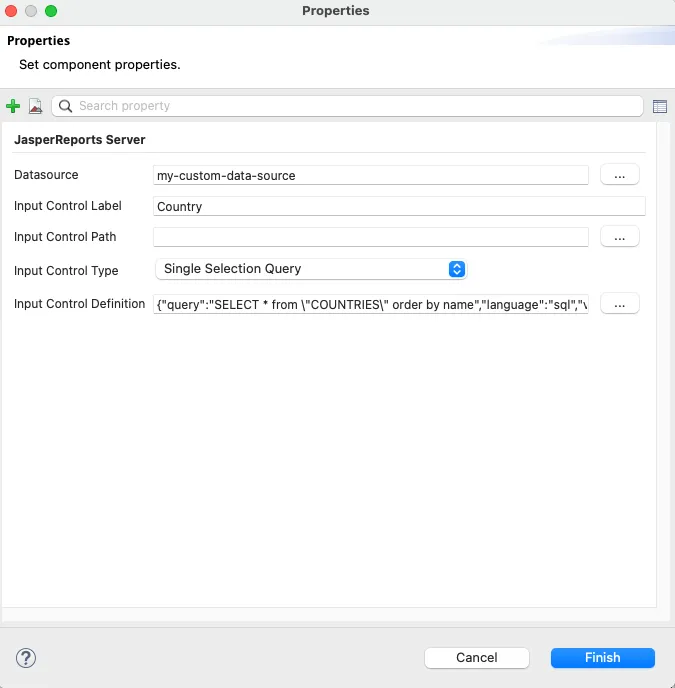Click the document image icon beside search
The height and width of the screenshot is (688, 675).
pyautogui.click(x=36, y=106)
